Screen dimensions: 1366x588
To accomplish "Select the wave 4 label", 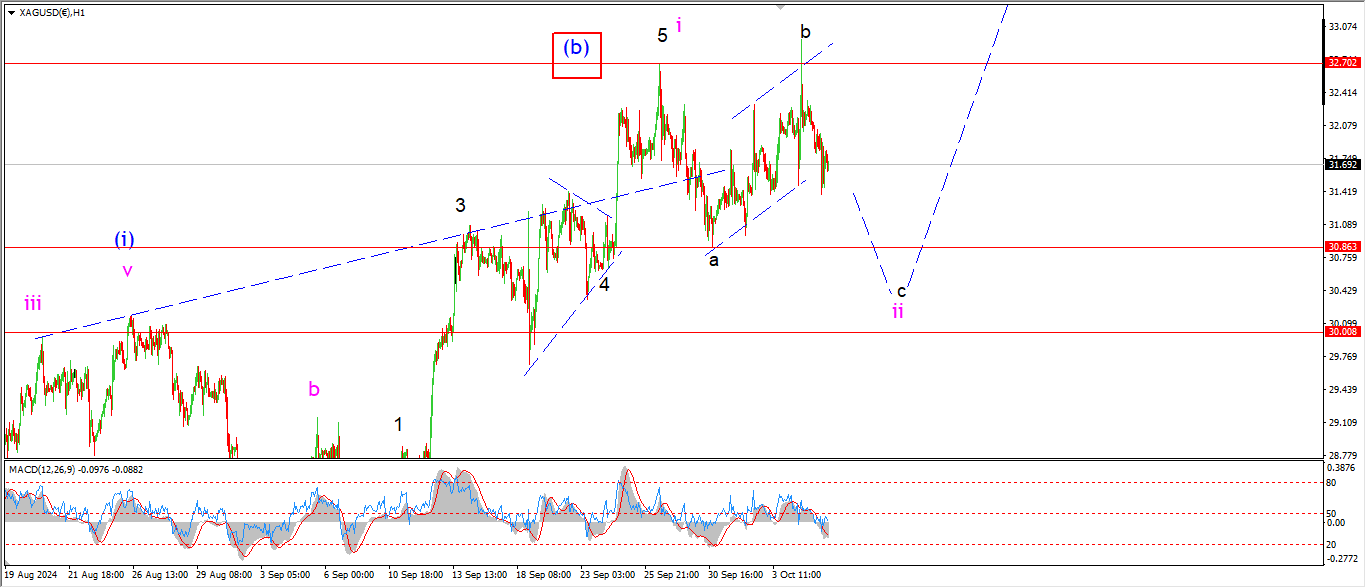I will pyautogui.click(x=604, y=284).
